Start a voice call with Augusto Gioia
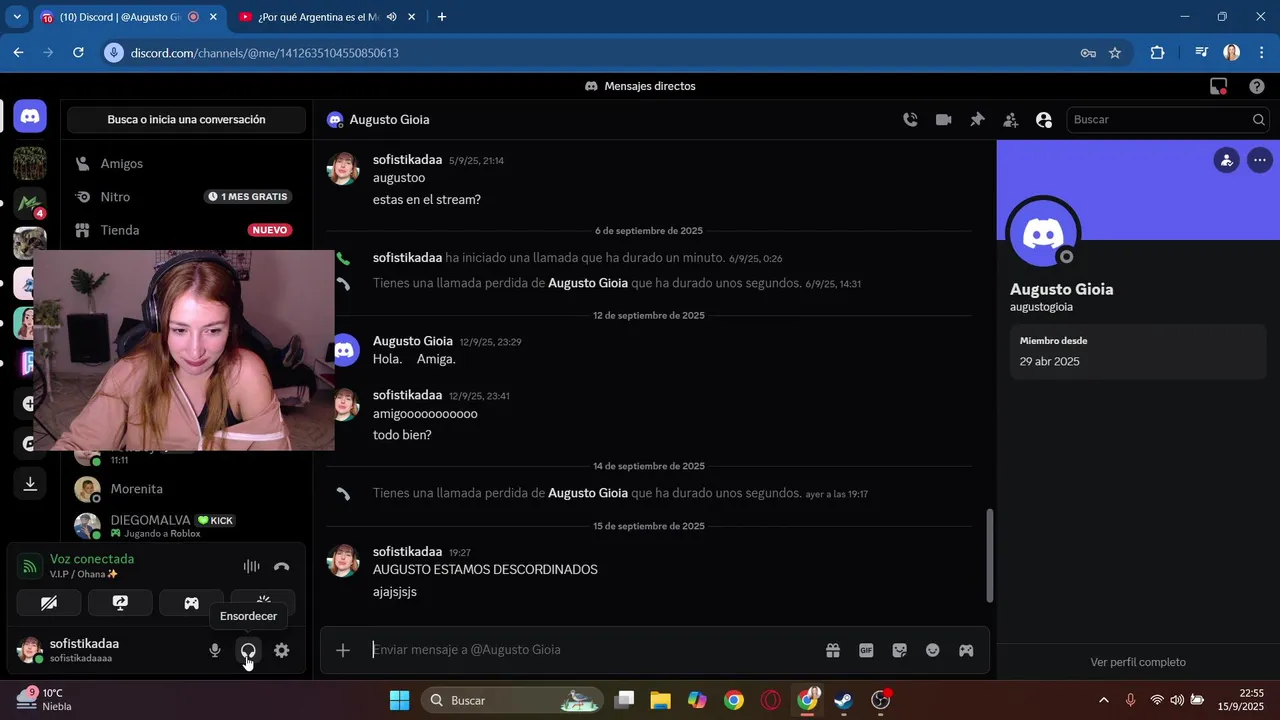The image size is (1280, 720). click(x=910, y=120)
